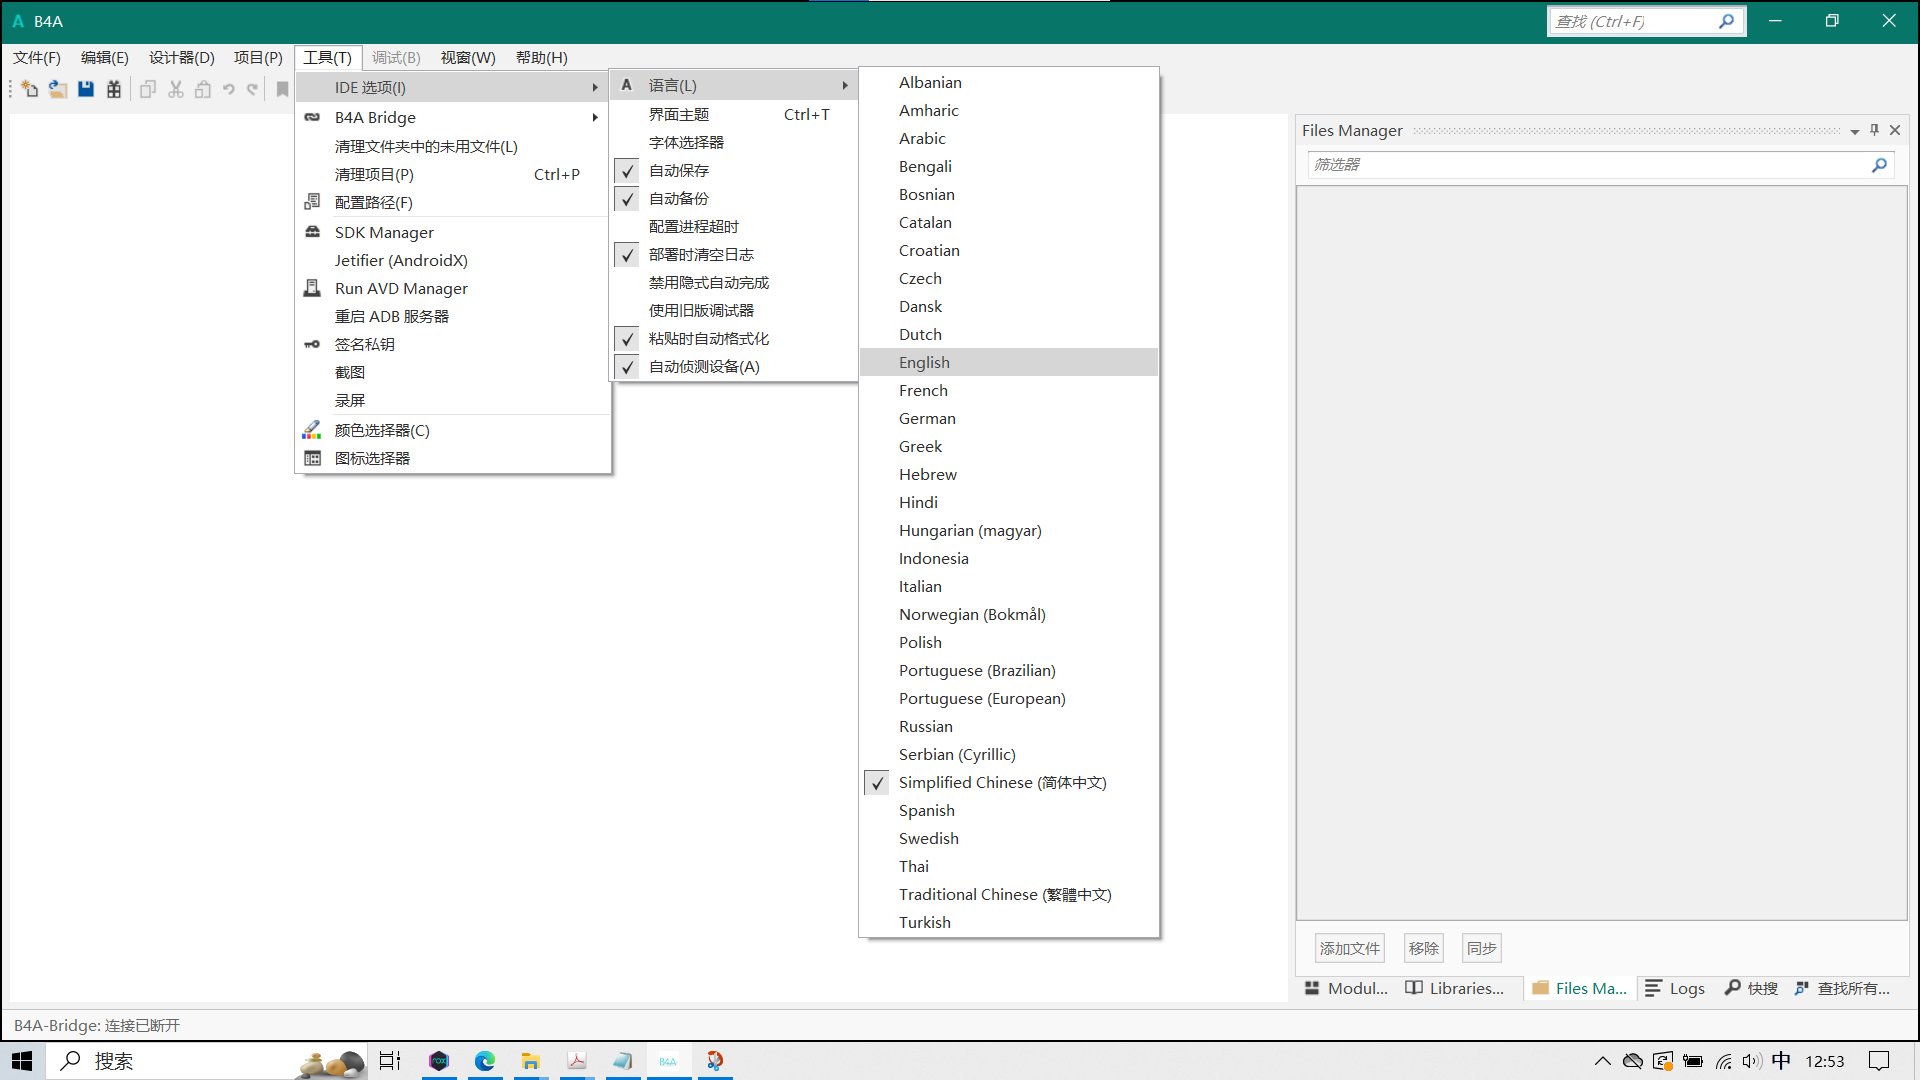This screenshot has height=1080, width=1920.
Task: Toggle 粘贴时自动格式化 option
Action: coord(734,339)
